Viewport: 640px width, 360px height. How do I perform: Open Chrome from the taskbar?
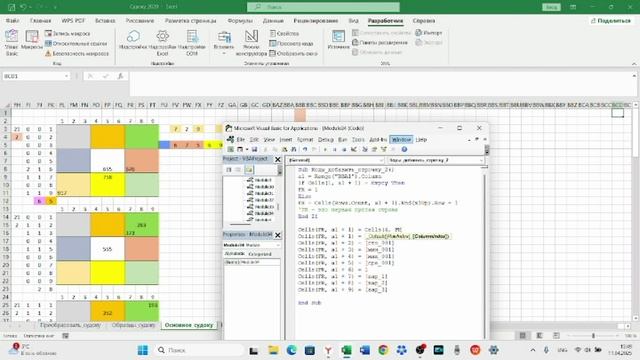tap(383, 350)
